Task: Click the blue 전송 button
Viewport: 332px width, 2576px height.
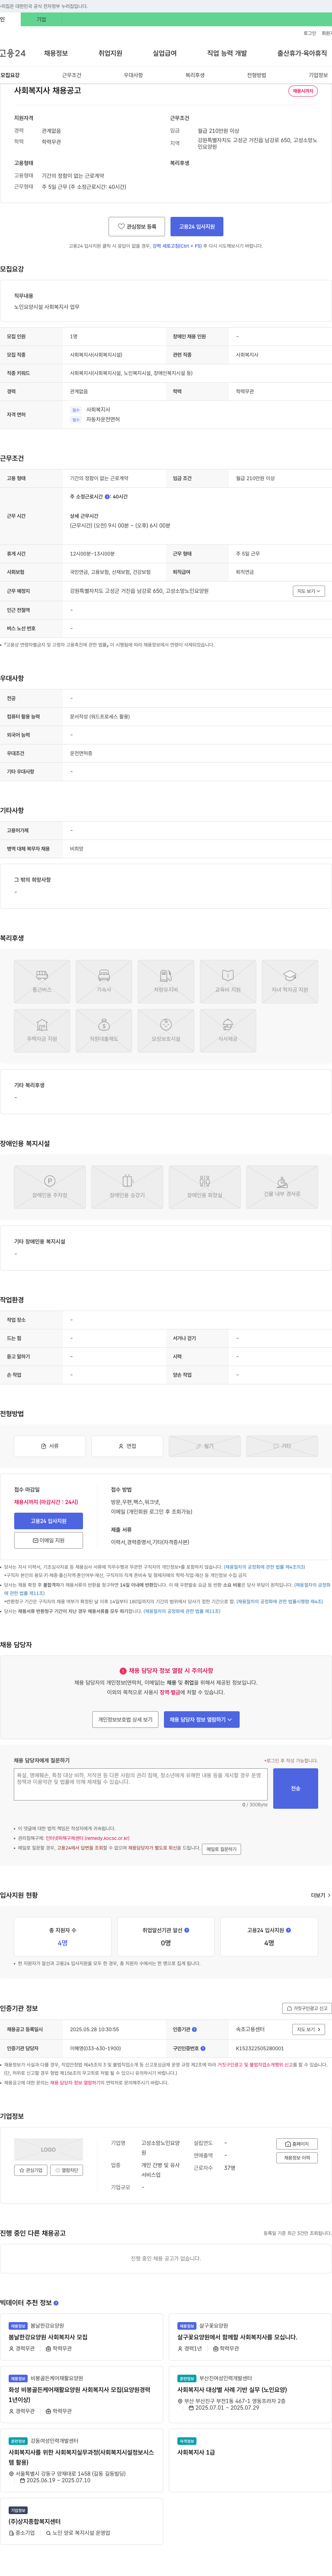Action: (x=296, y=1788)
